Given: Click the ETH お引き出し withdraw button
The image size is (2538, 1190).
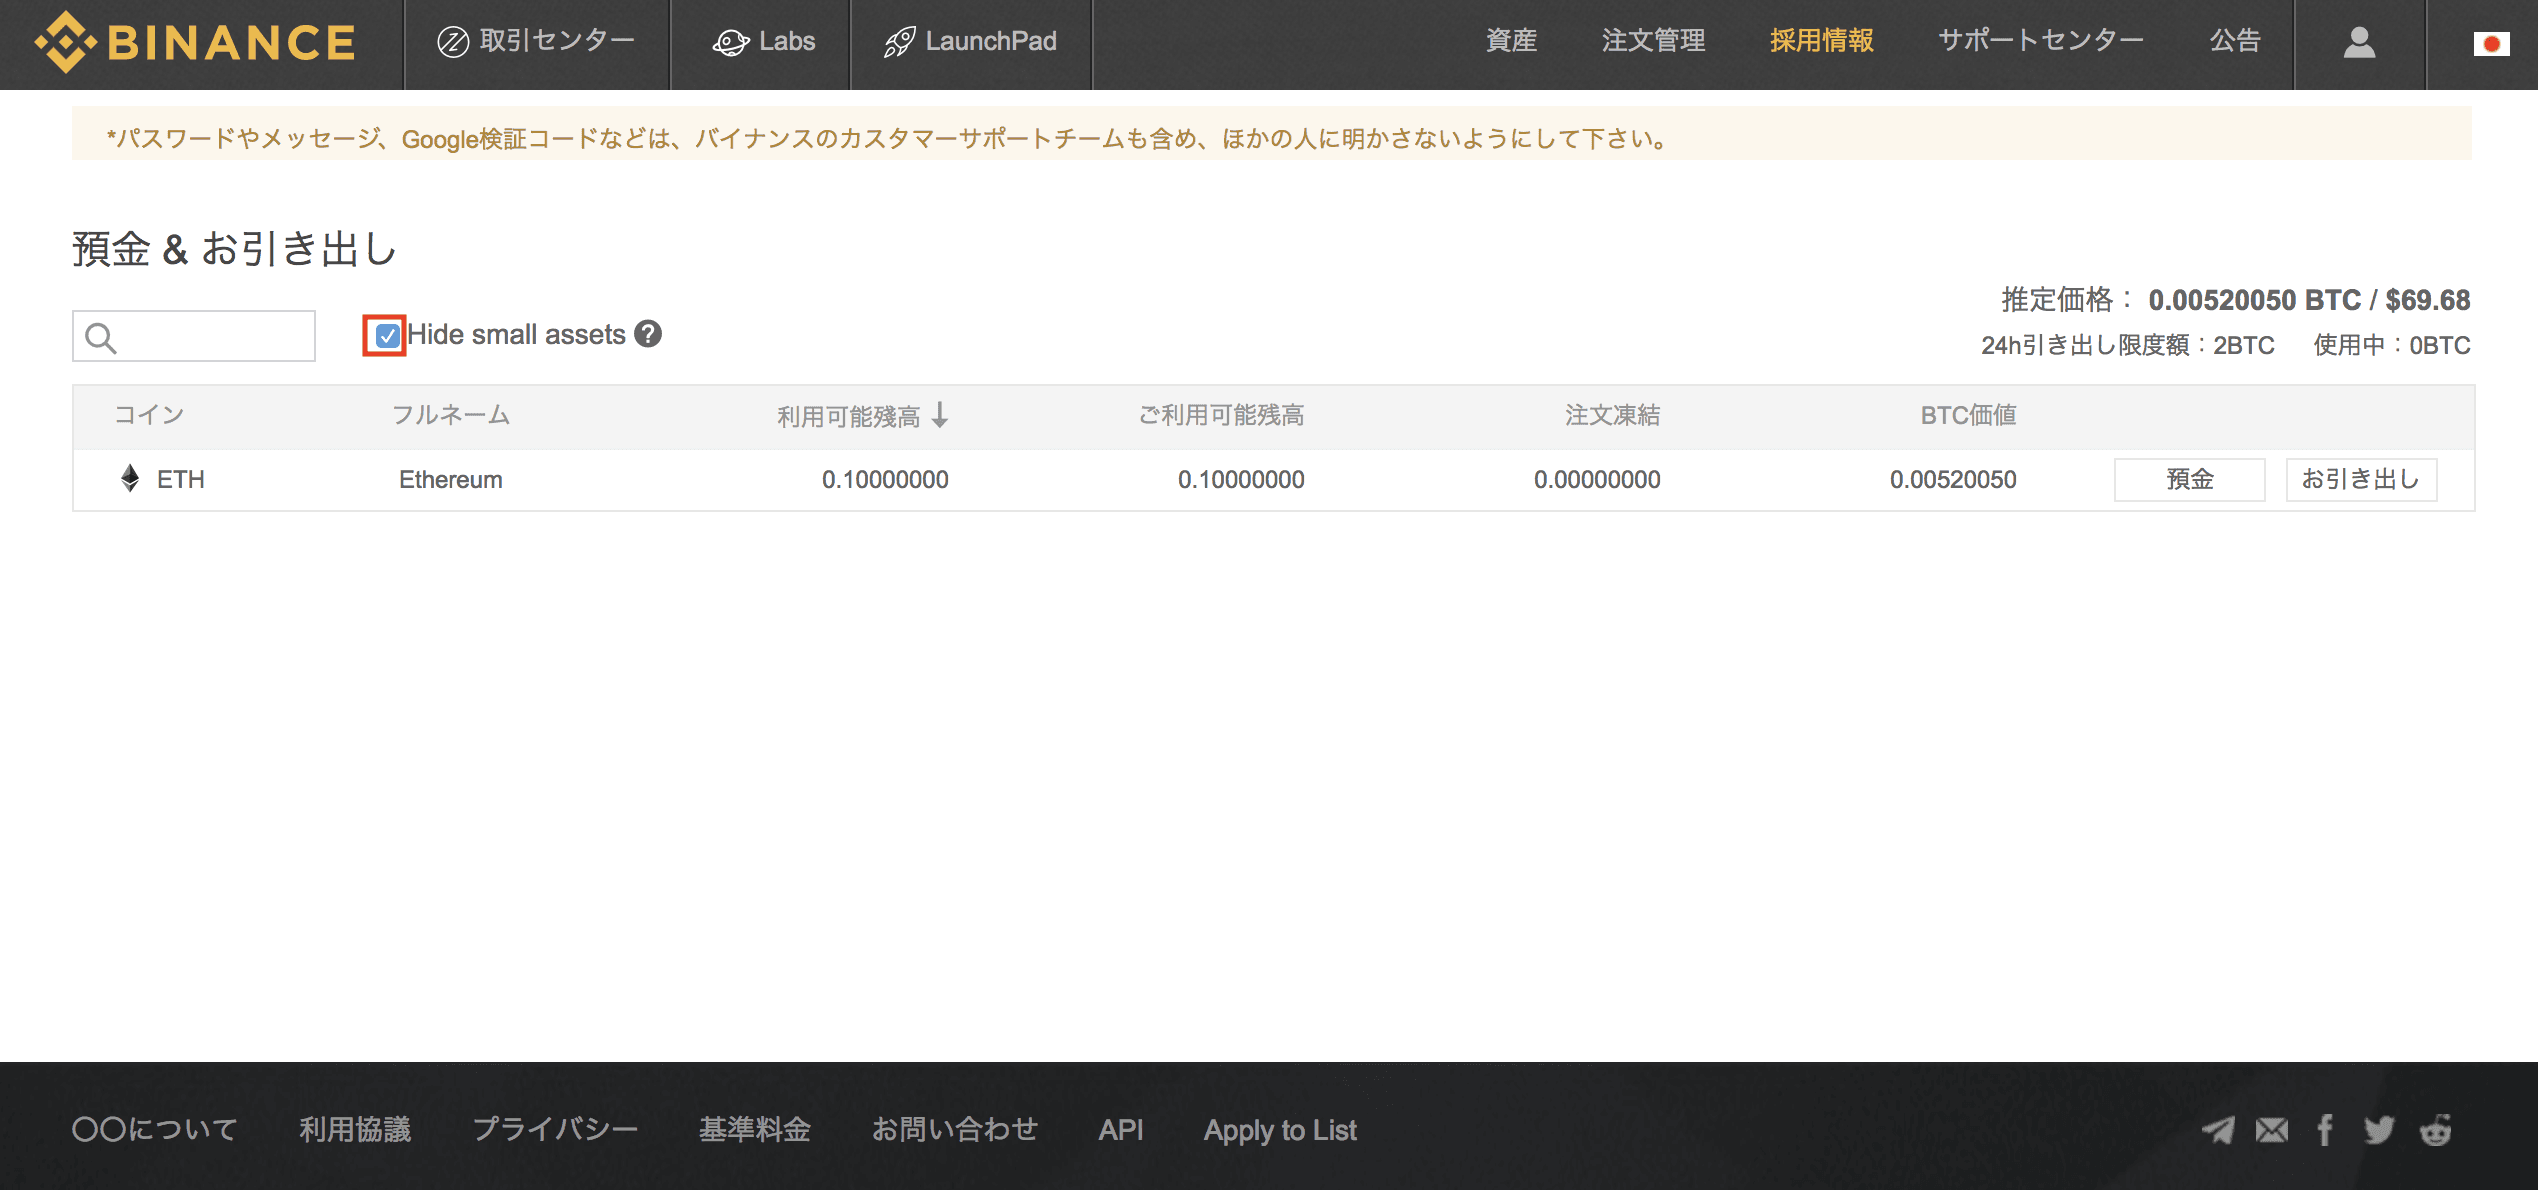Looking at the screenshot, I should (2360, 480).
